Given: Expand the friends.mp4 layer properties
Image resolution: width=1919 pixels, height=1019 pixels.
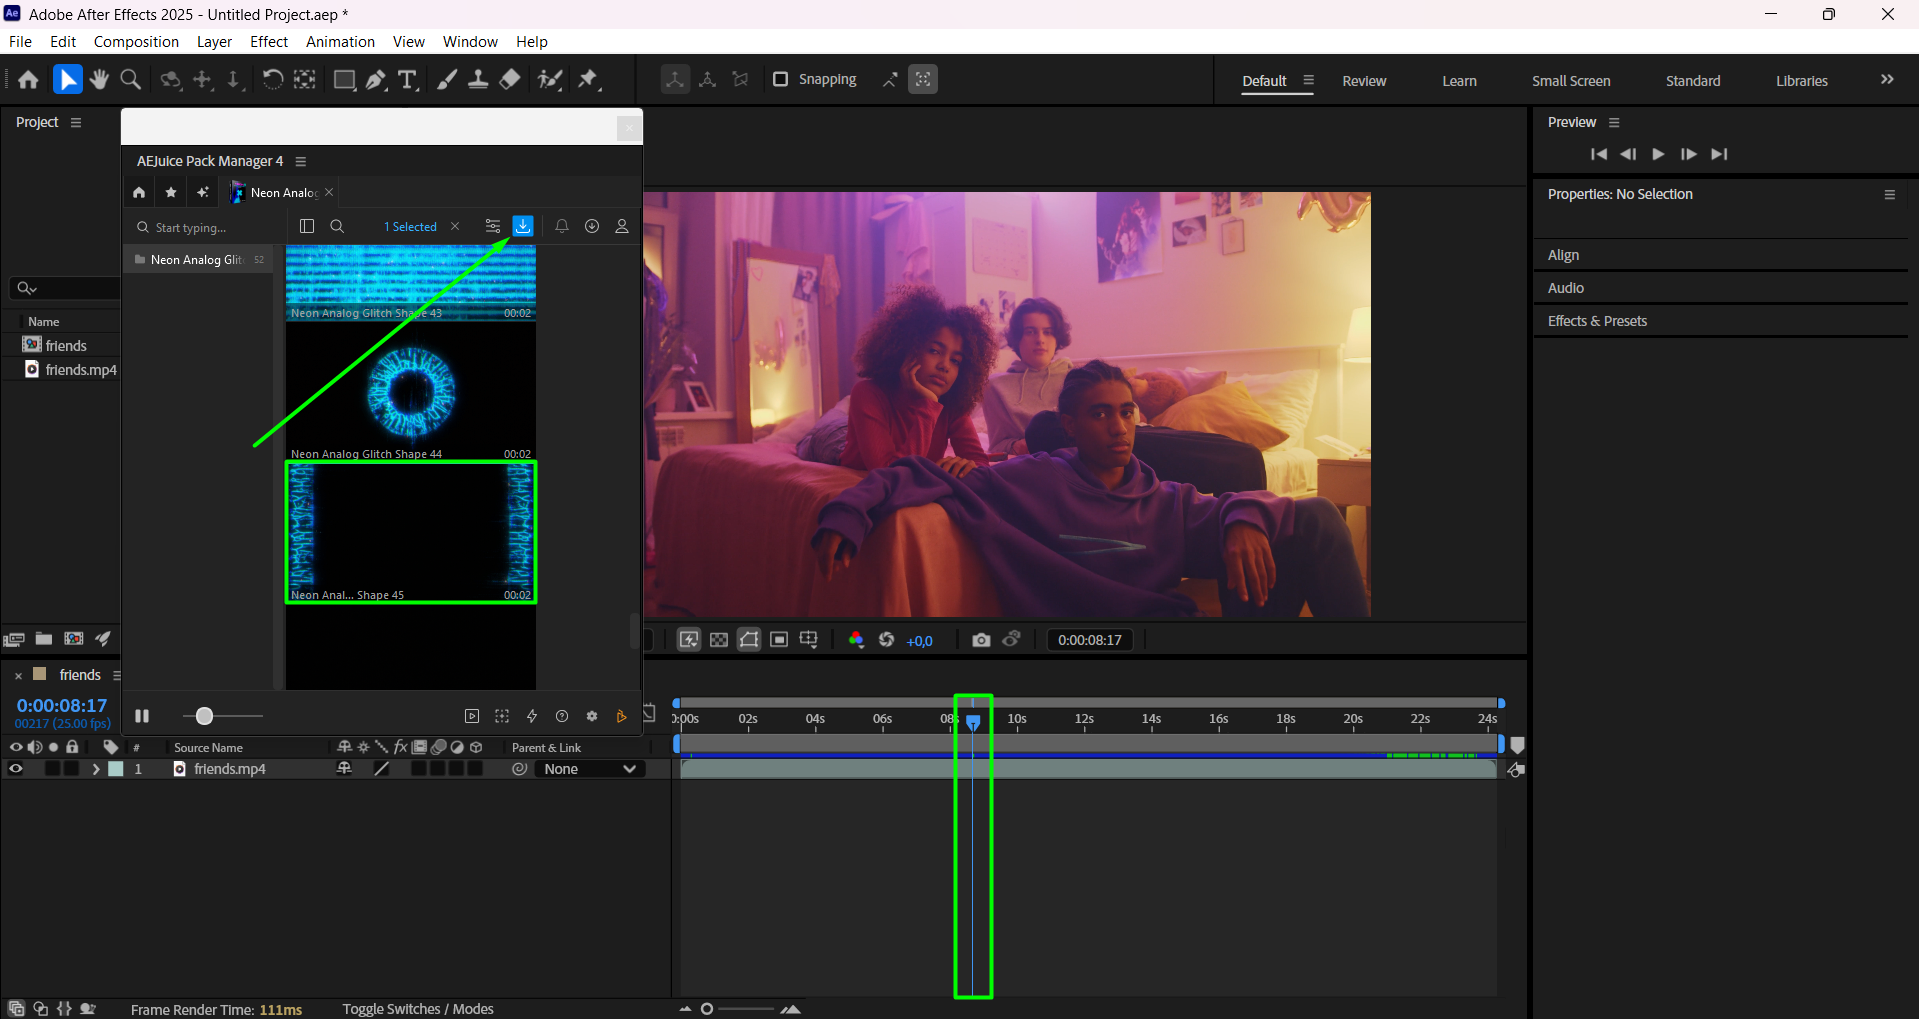Looking at the screenshot, I should pyautogui.click(x=96, y=769).
